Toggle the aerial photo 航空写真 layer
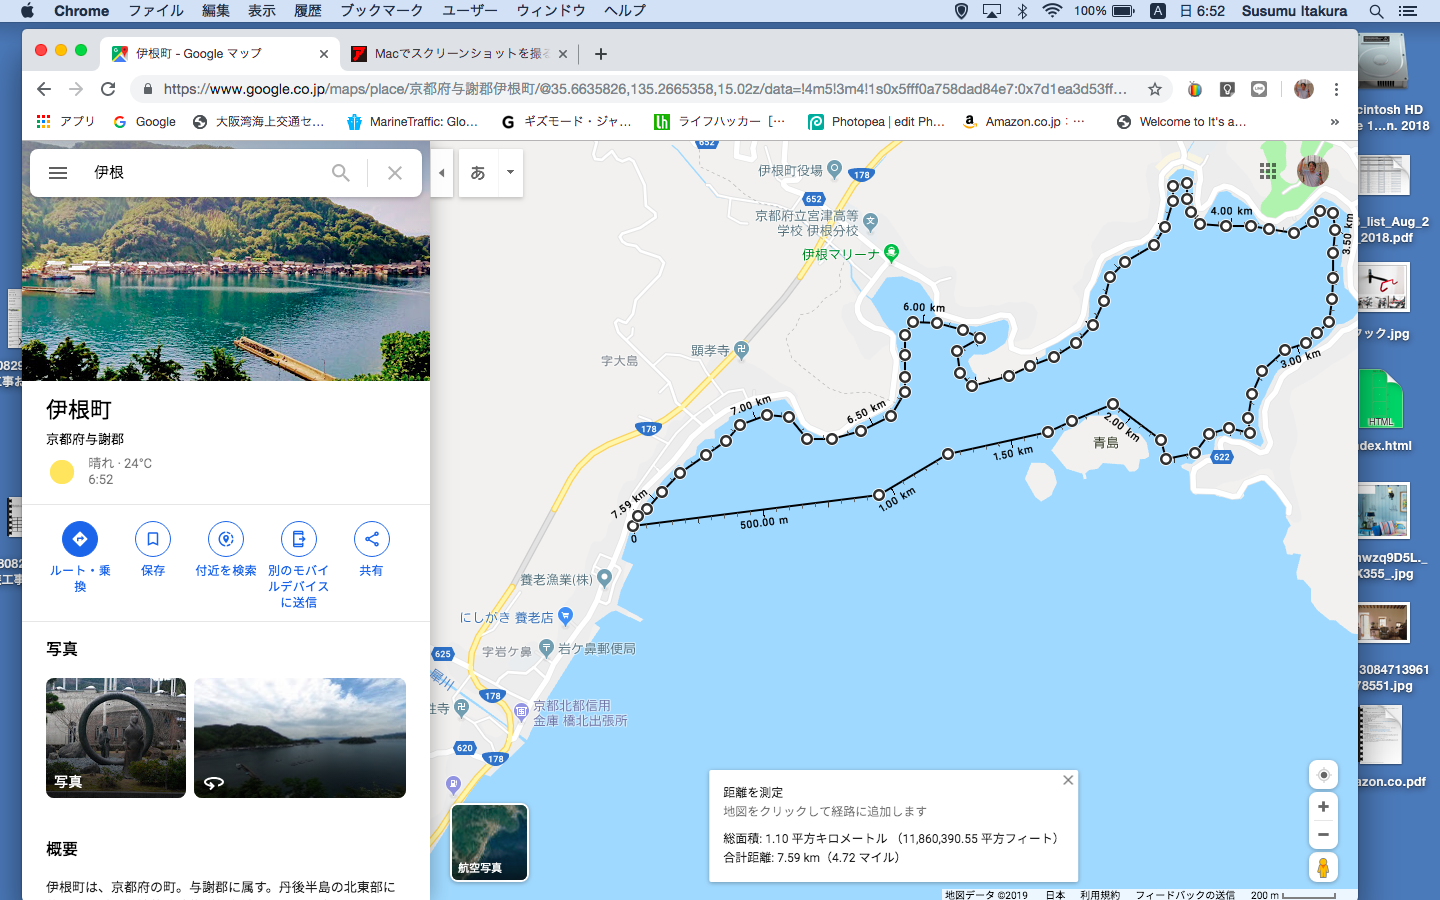1440x900 pixels. pyautogui.click(x=489, y=842)
